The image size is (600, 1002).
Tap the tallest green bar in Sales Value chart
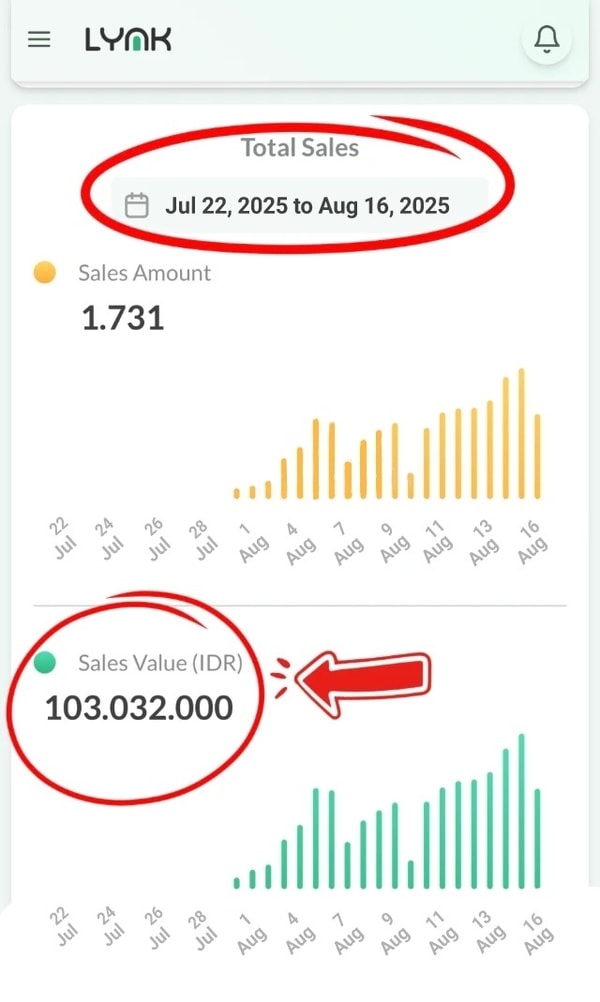coord(521,811)
